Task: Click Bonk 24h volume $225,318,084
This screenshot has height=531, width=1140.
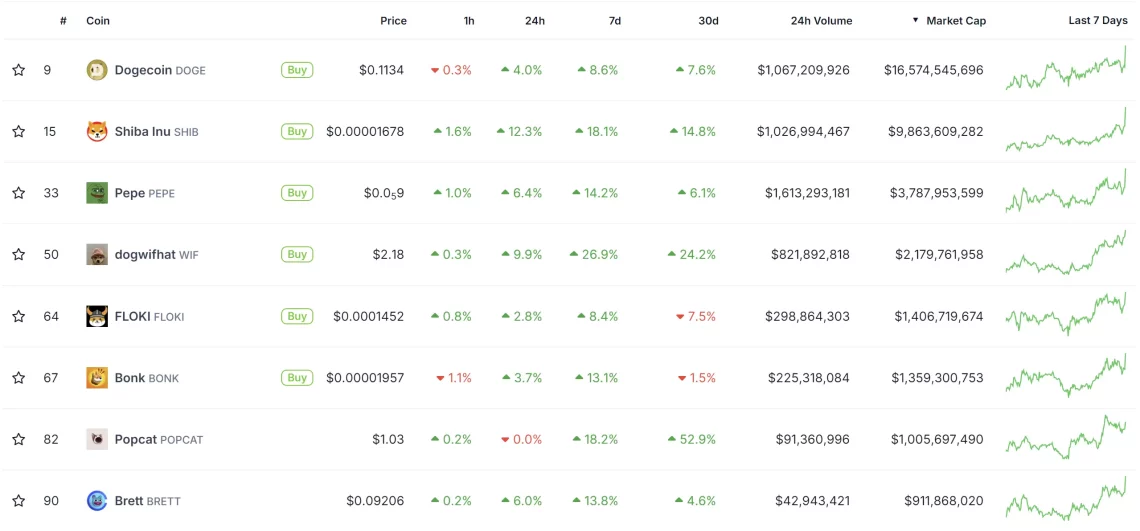Action: (x=808, y=378)
